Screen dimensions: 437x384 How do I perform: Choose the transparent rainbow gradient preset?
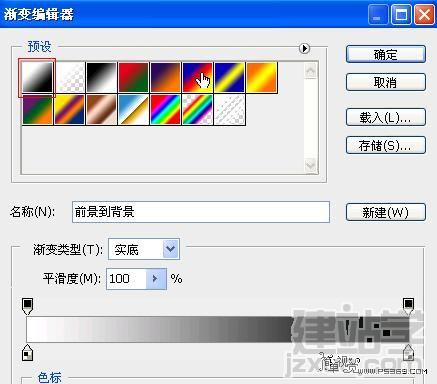(x=197, y=109)
